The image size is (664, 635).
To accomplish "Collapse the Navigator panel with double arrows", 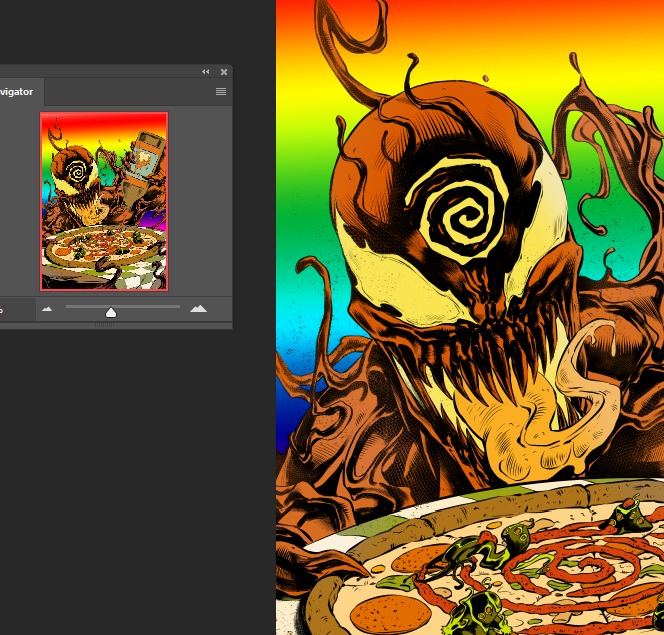I will tap(206, 72).
